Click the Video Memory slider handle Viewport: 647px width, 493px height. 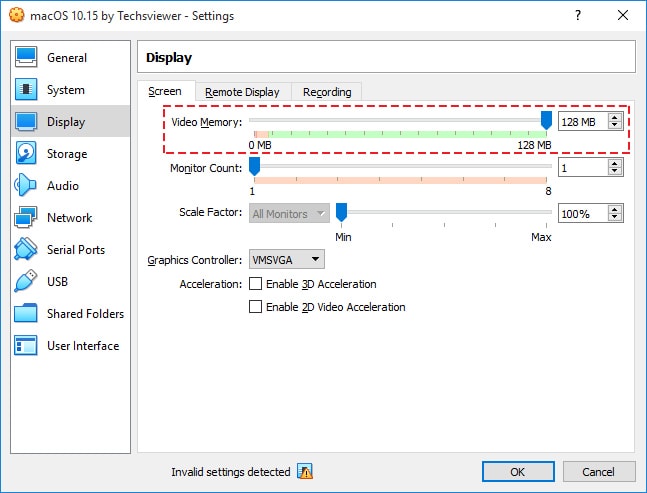(x=546, y=120)
